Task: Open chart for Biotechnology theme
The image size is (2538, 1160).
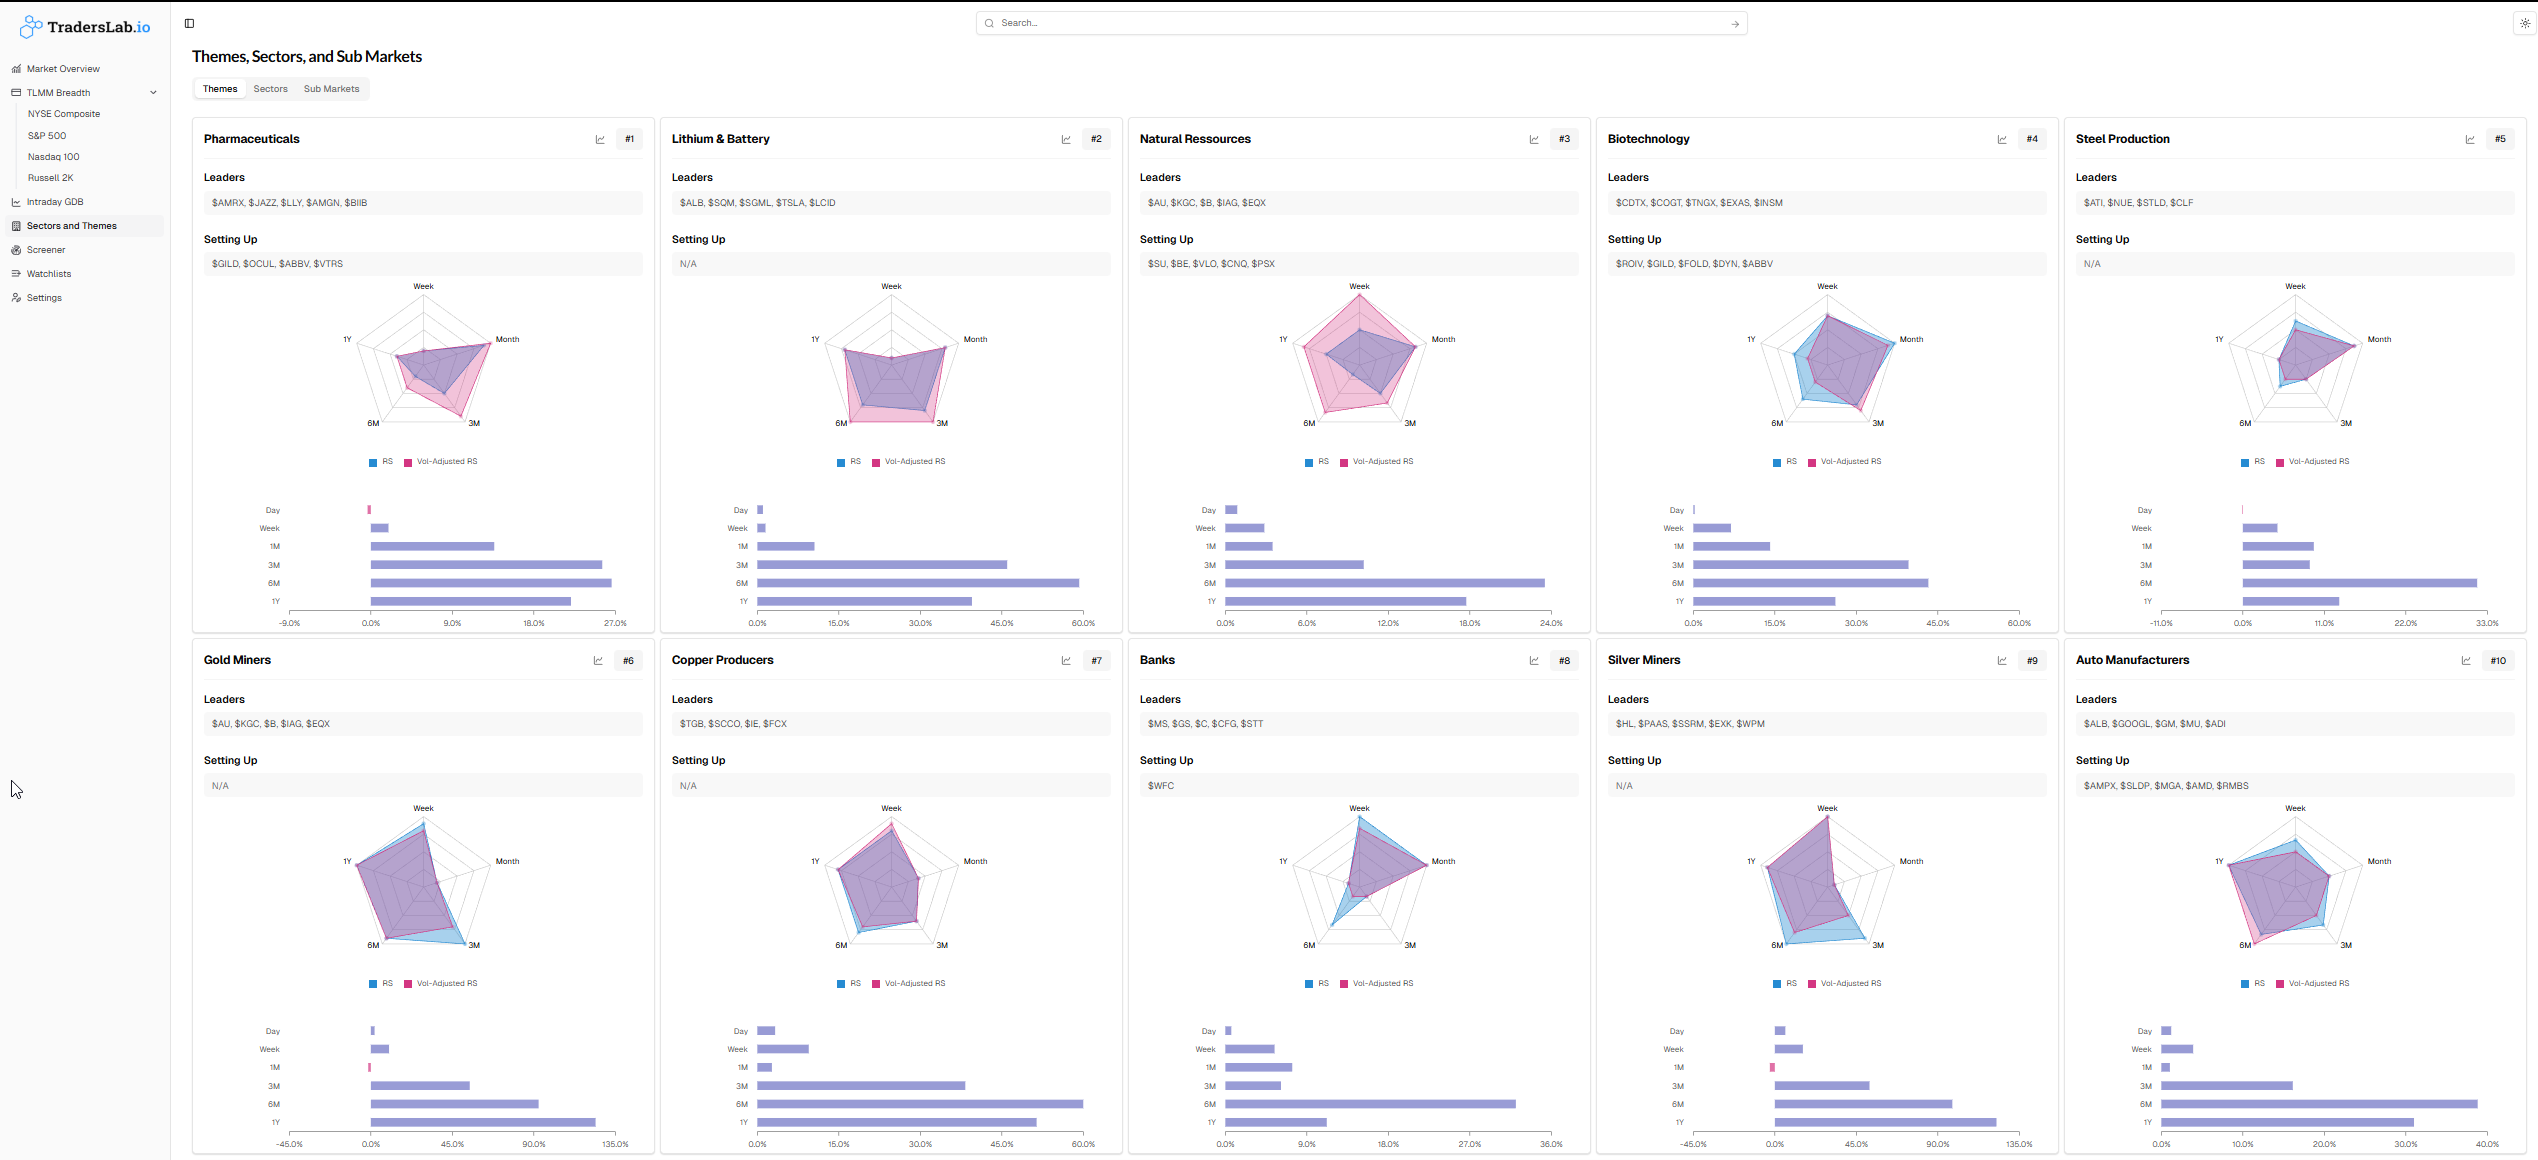Action: point(2002,140)
